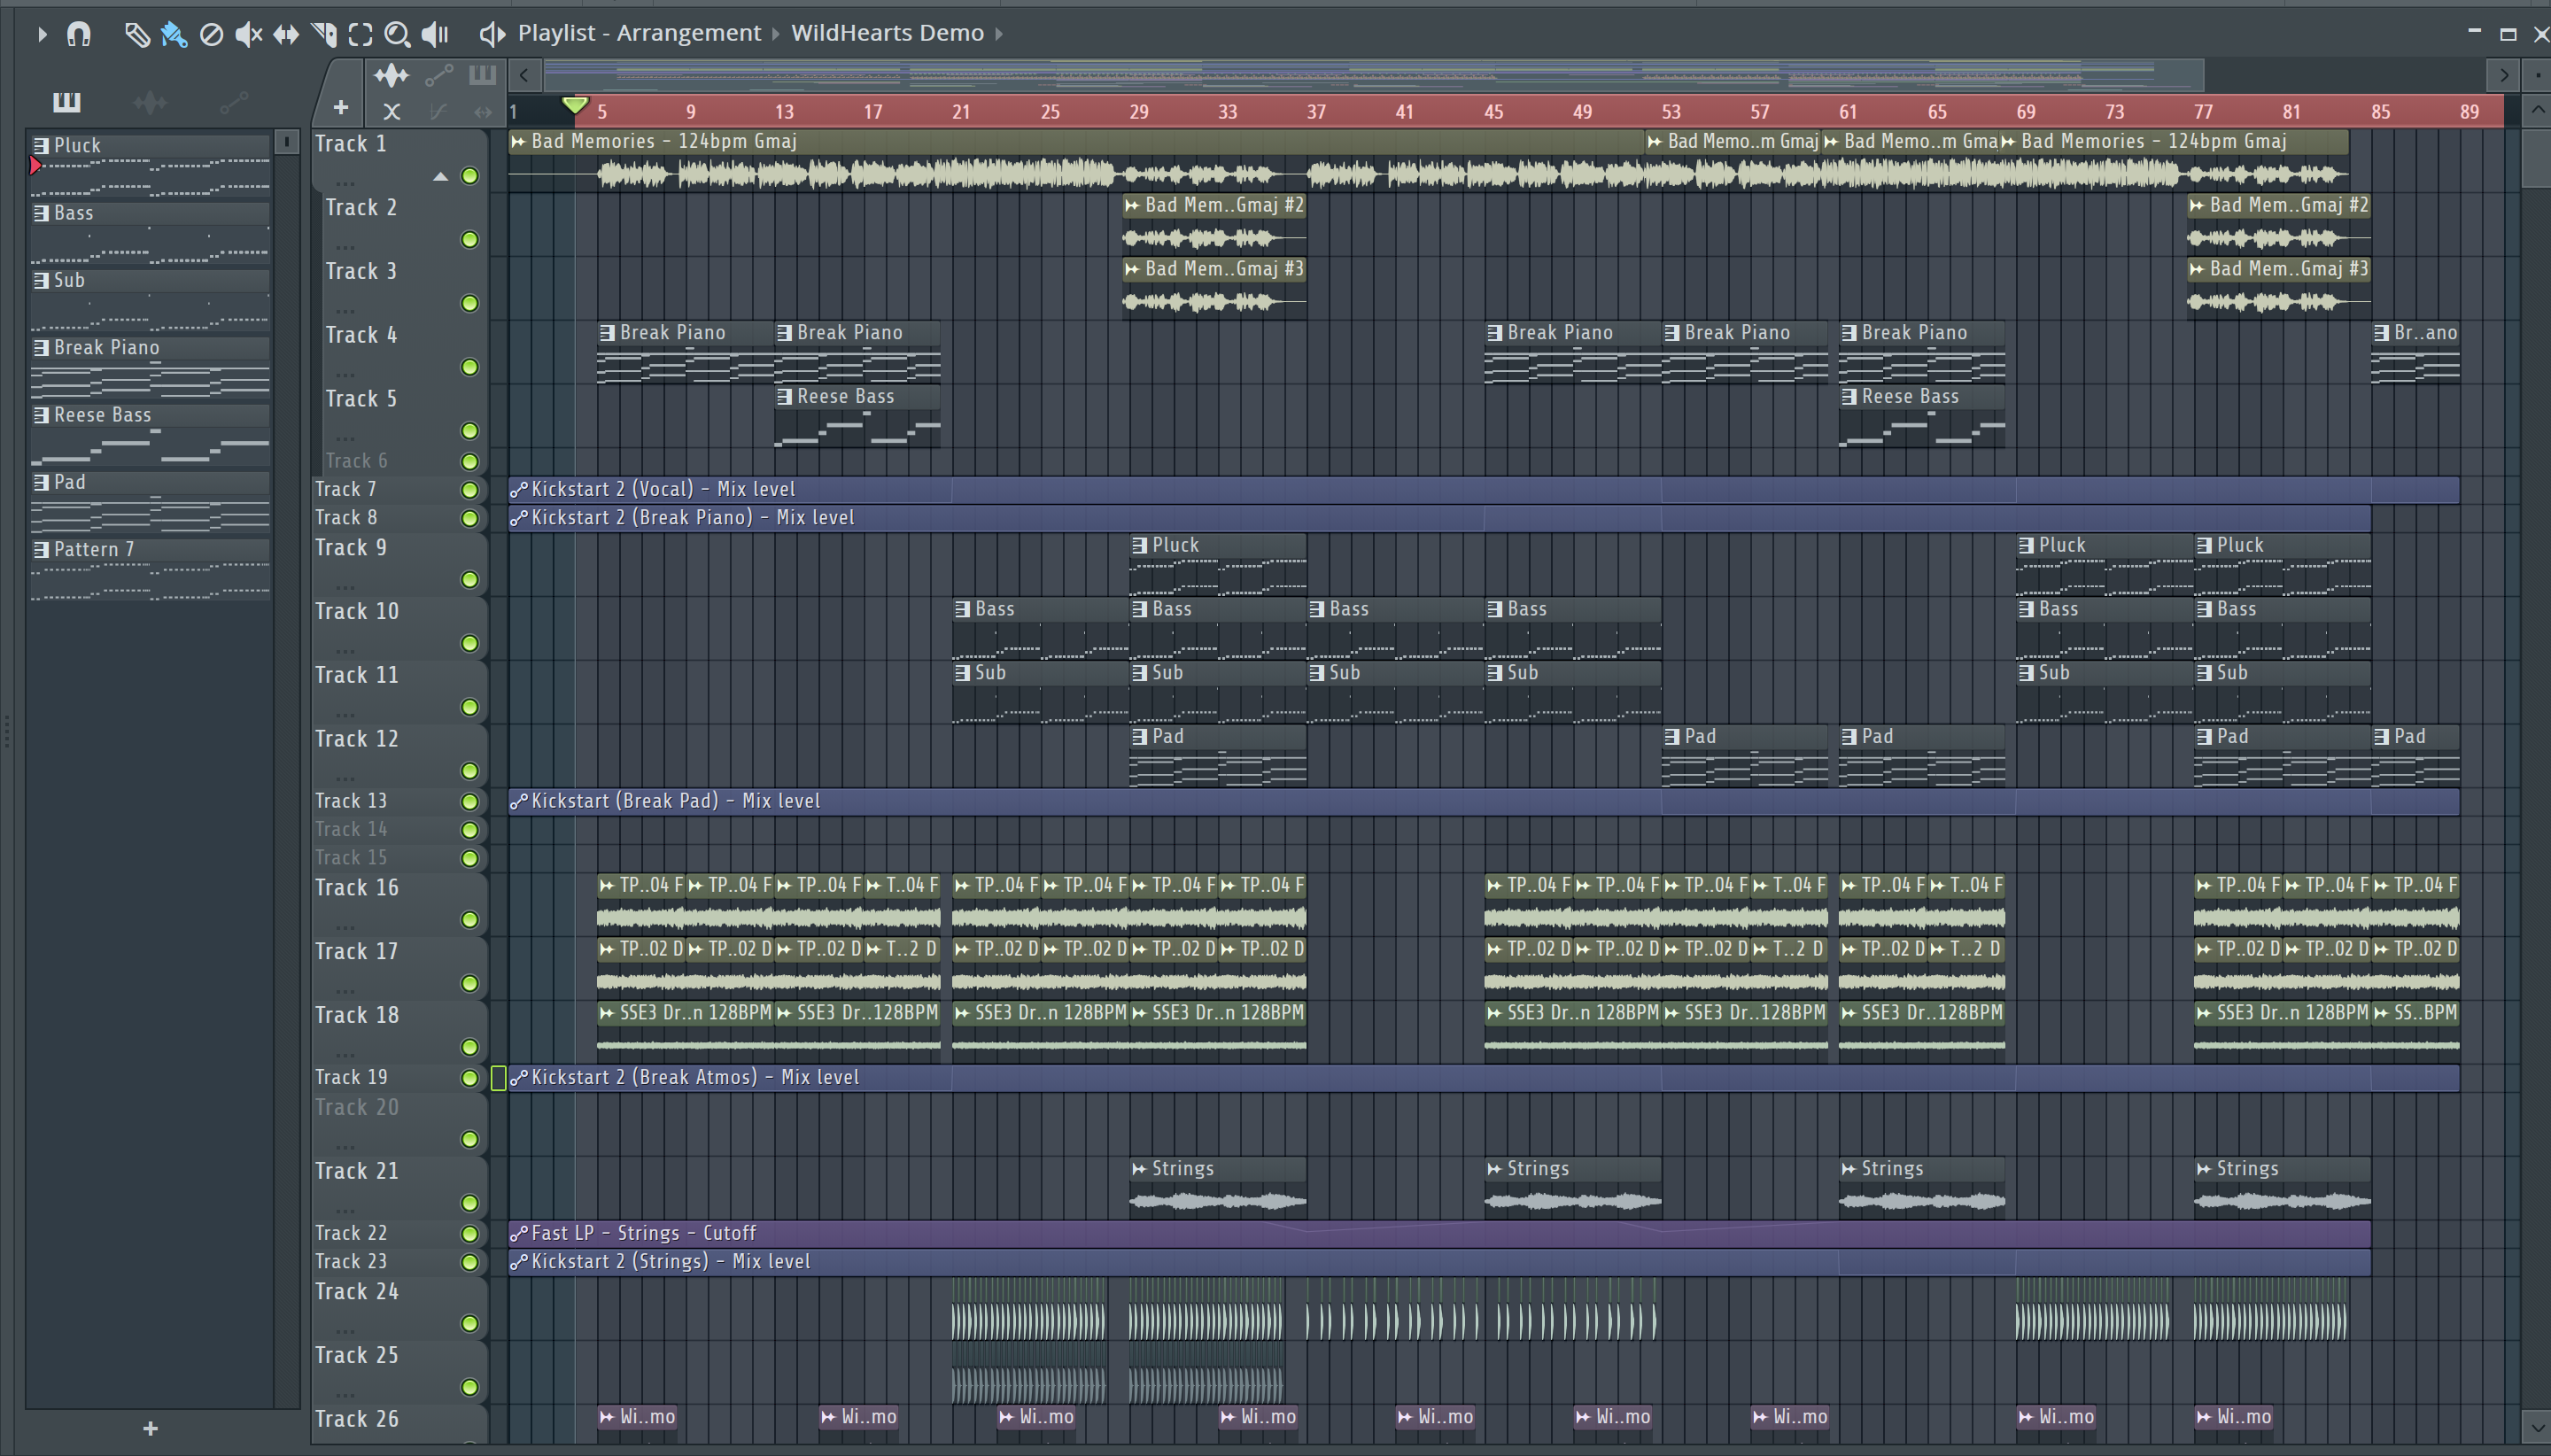Select the Delete tool
The width and height of the screenshot is (2551, 1456).
tap(211, 35)
